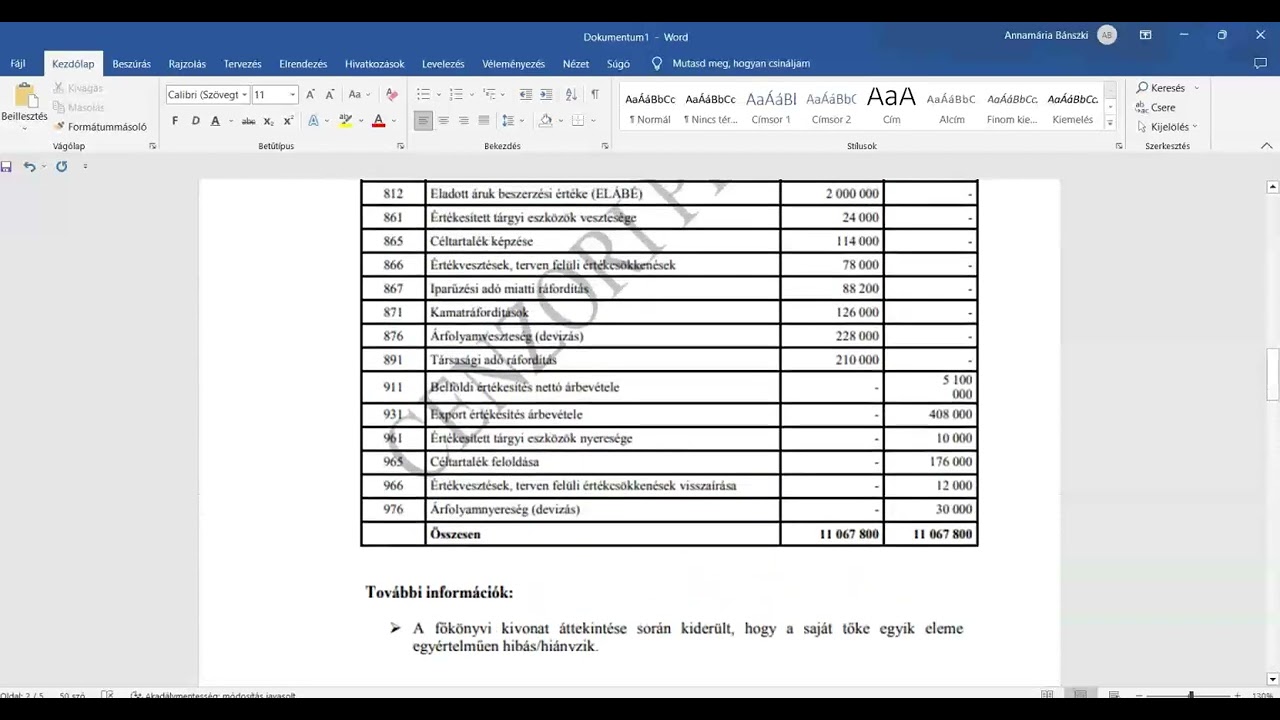
Task: Apply text effects and typography
Action: 313,121
